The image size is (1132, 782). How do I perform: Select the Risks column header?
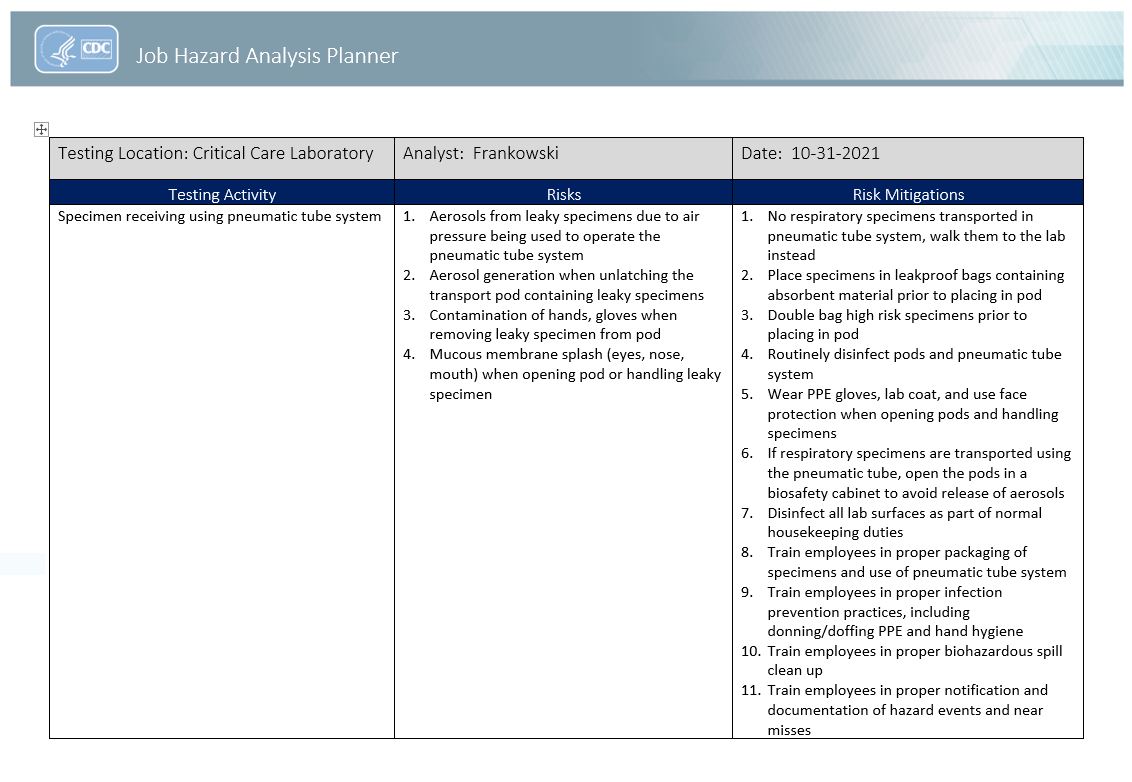pos(563,194)
